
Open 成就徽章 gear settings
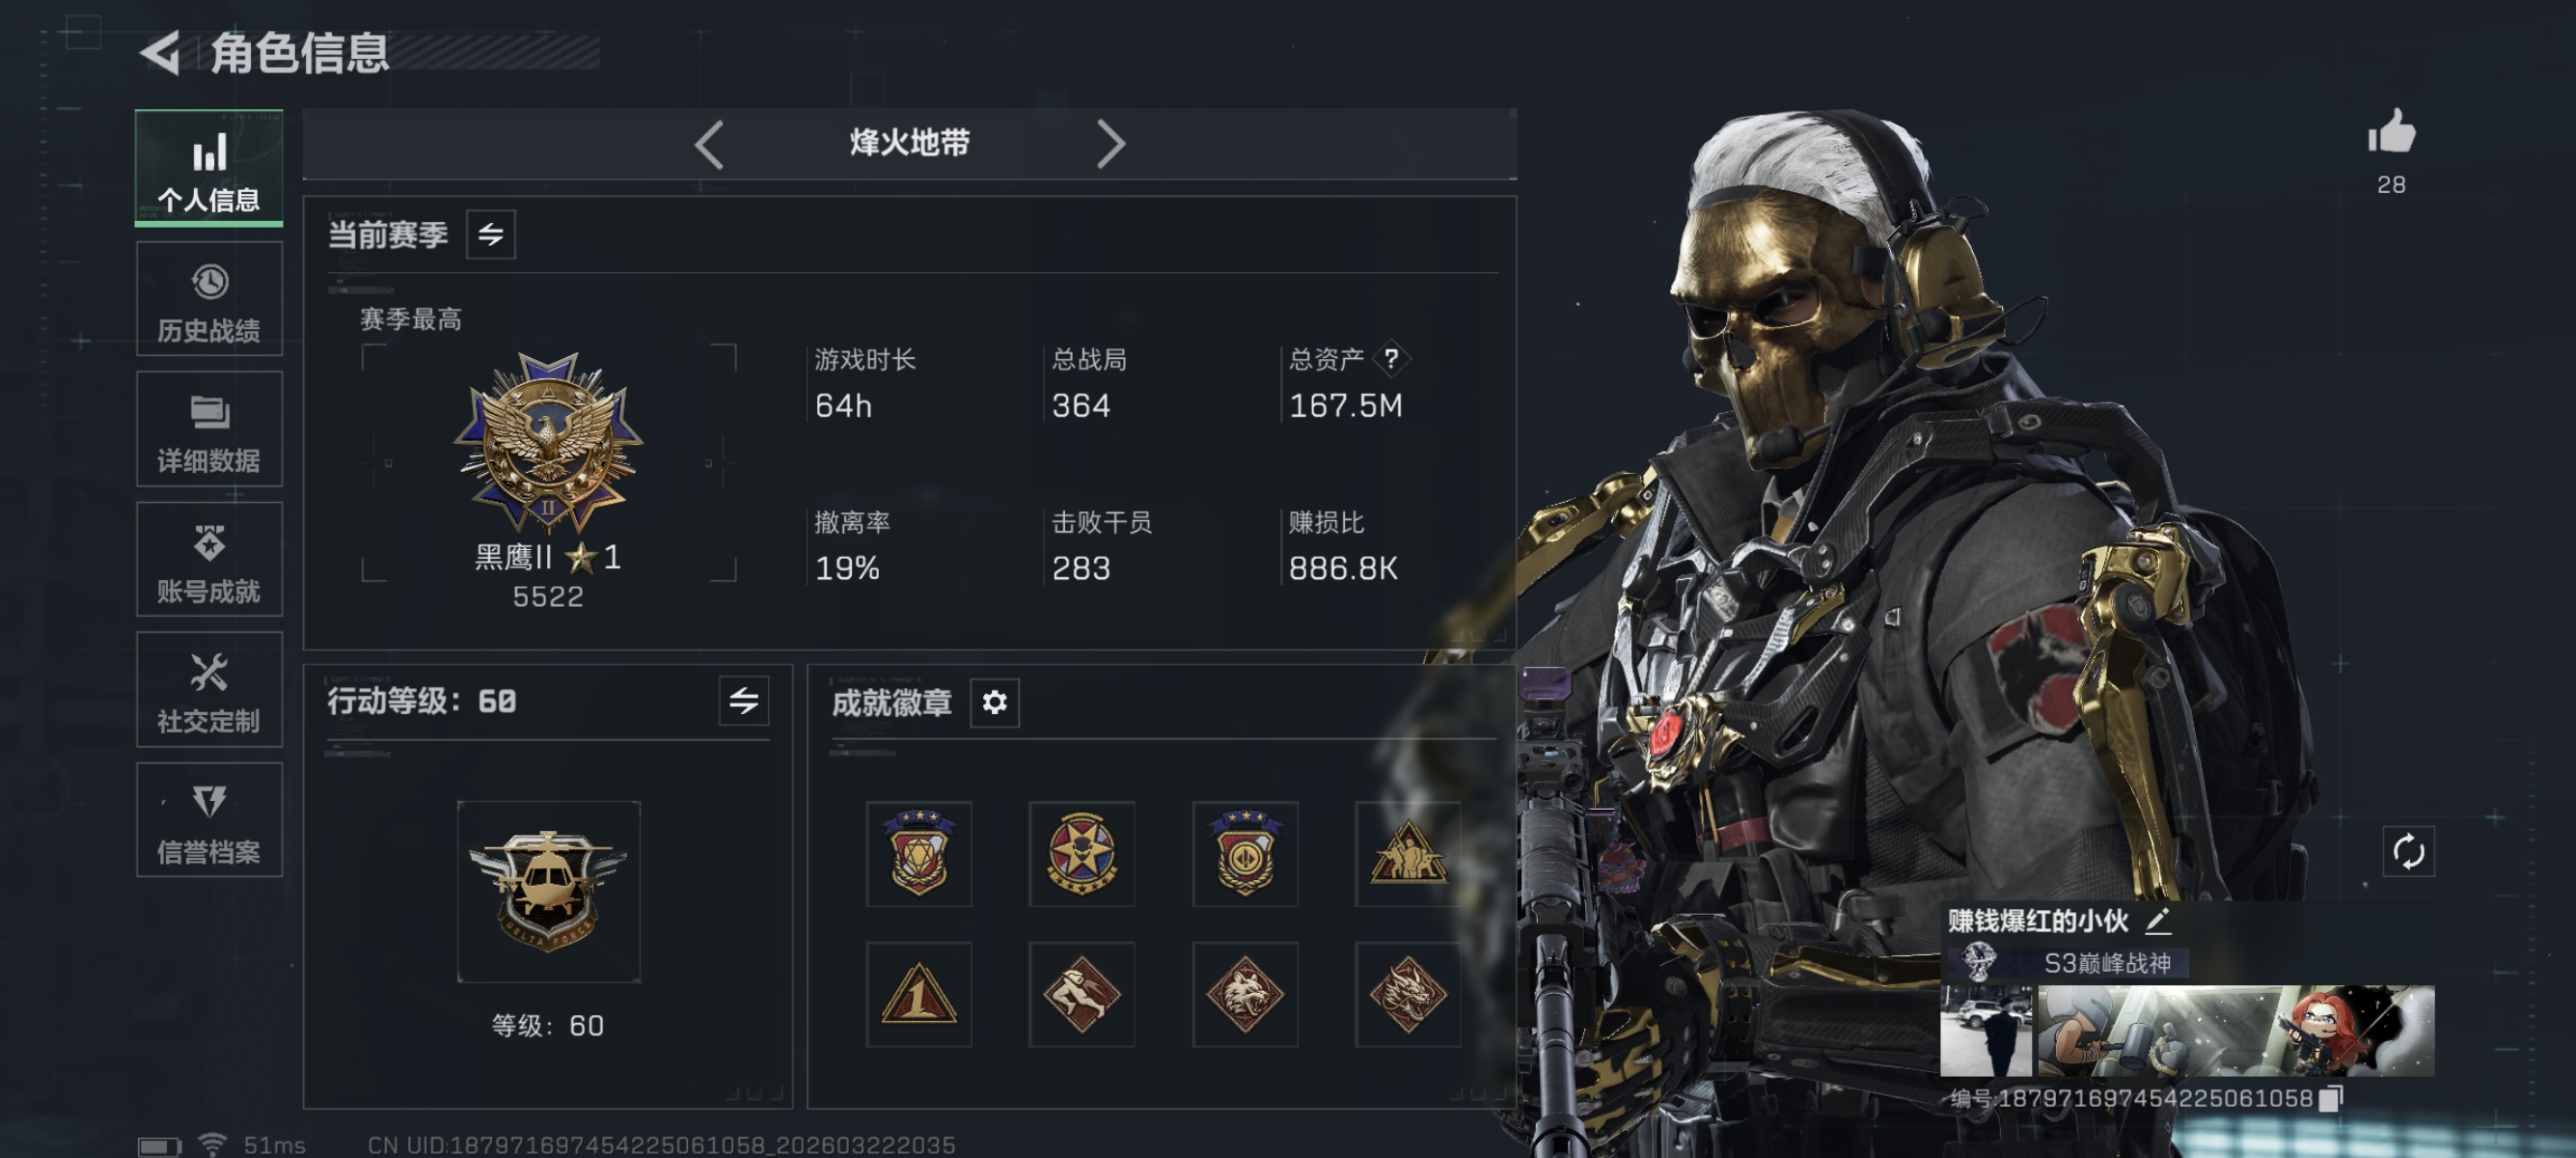click(994, 703)
